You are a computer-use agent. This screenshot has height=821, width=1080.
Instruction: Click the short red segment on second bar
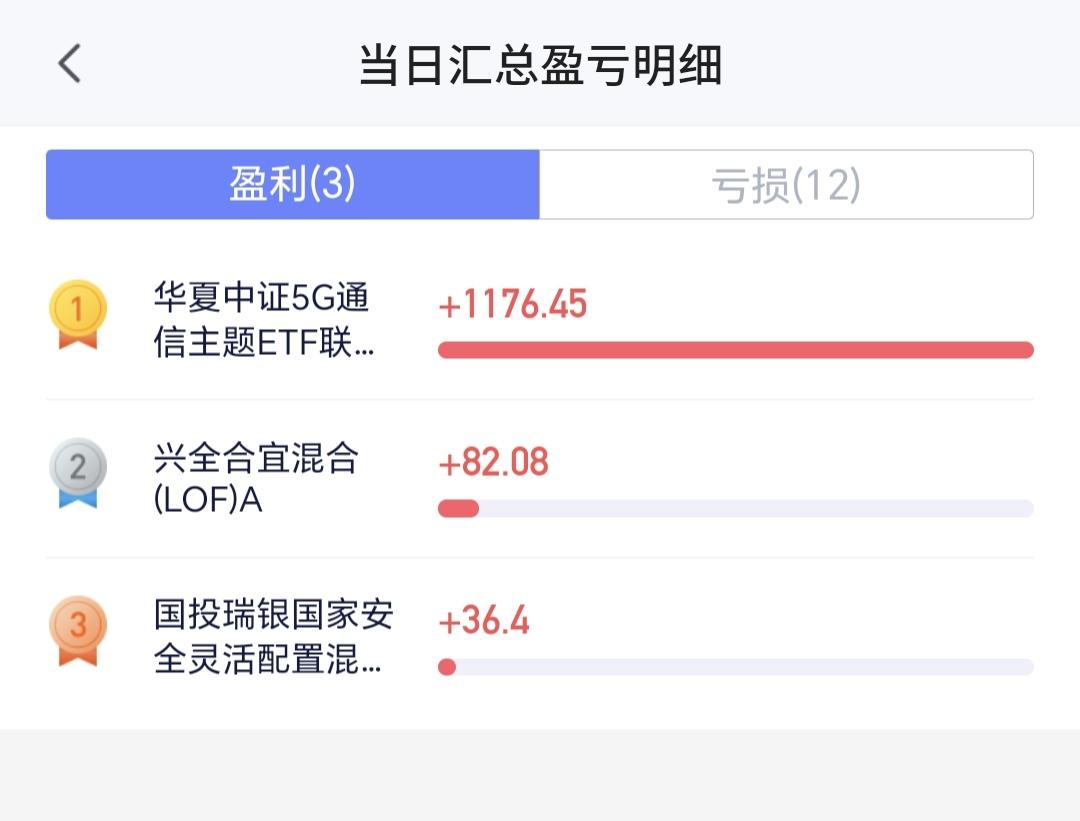(458, 508)
